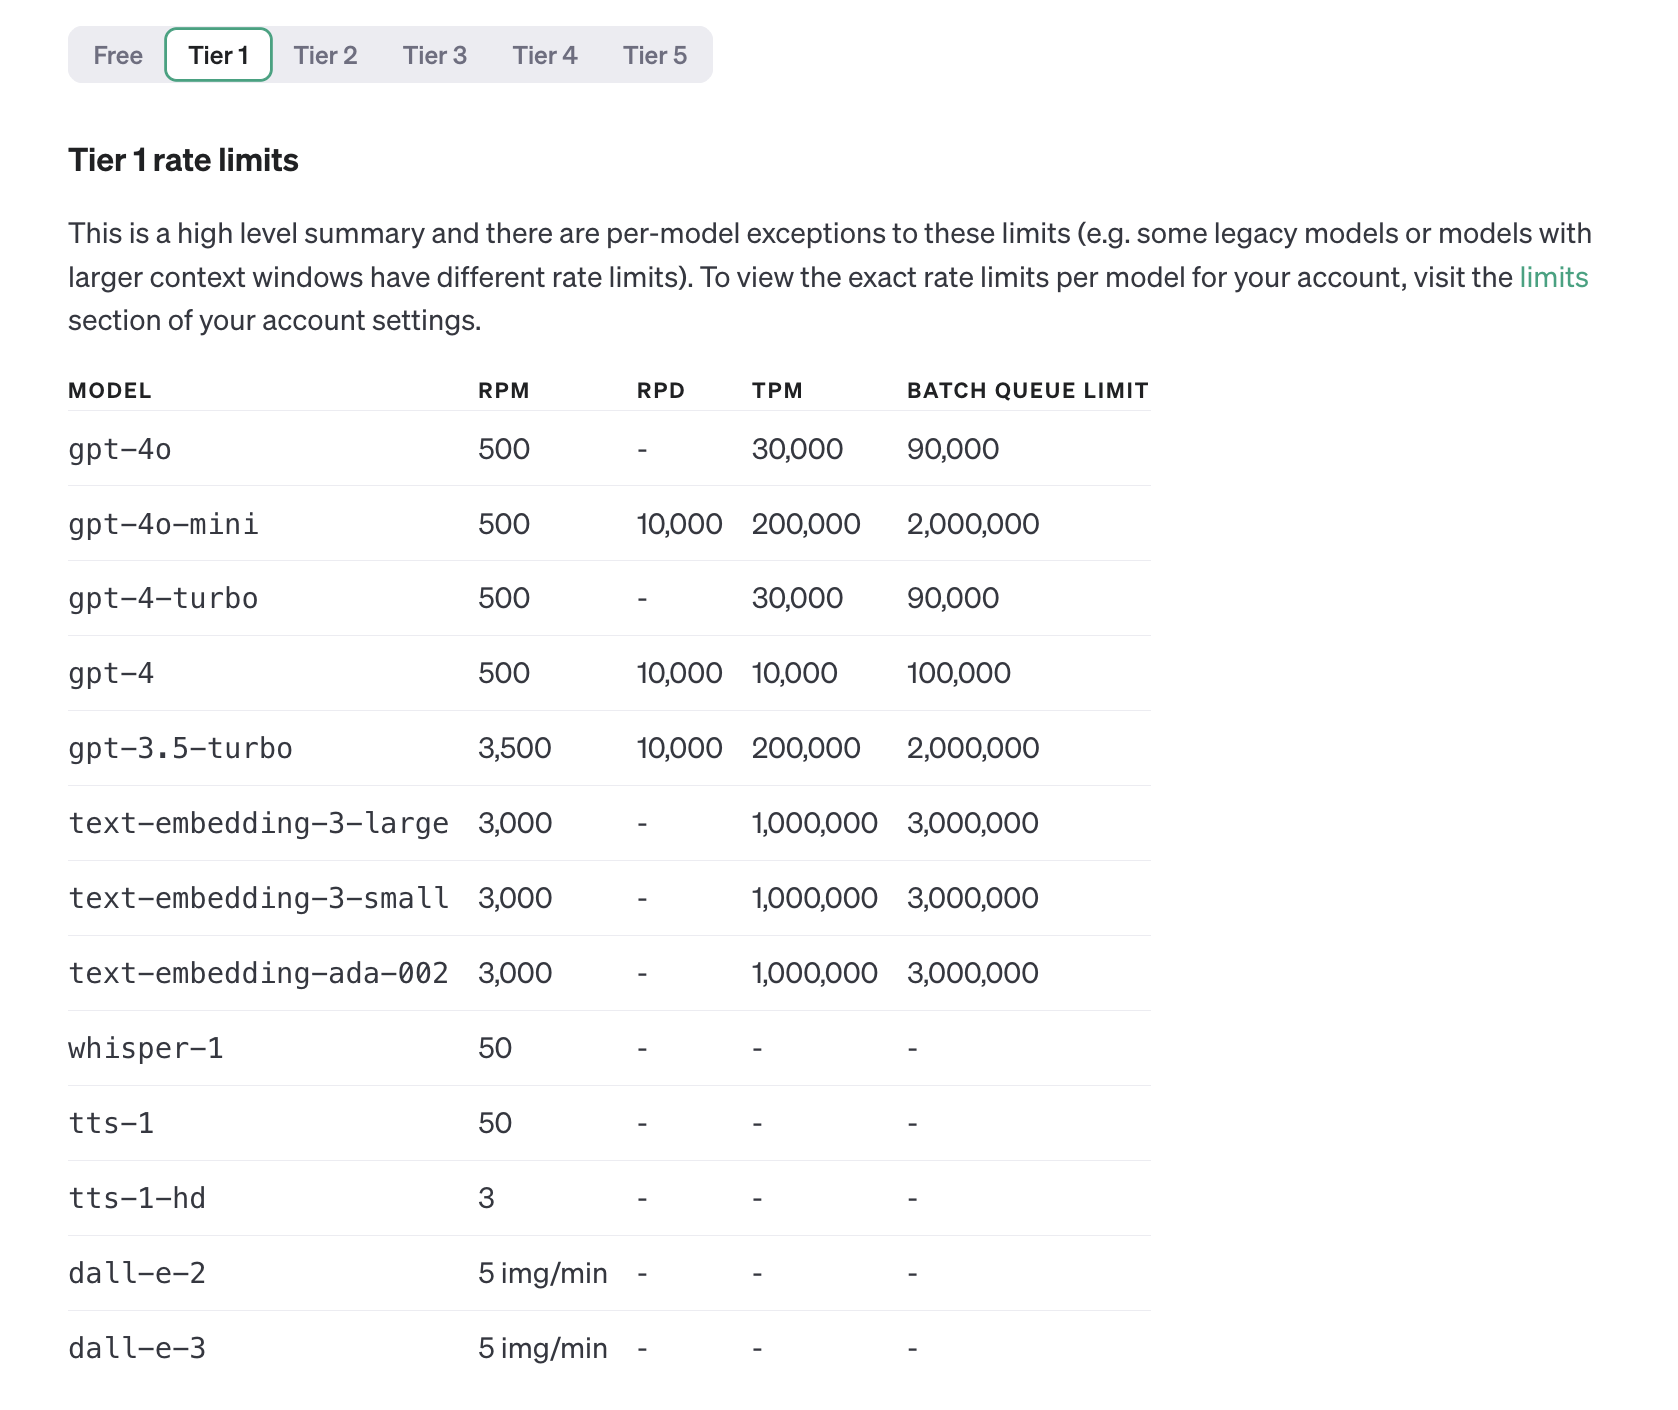Select the dall-e-2 model name

[x=137, y=1273]
